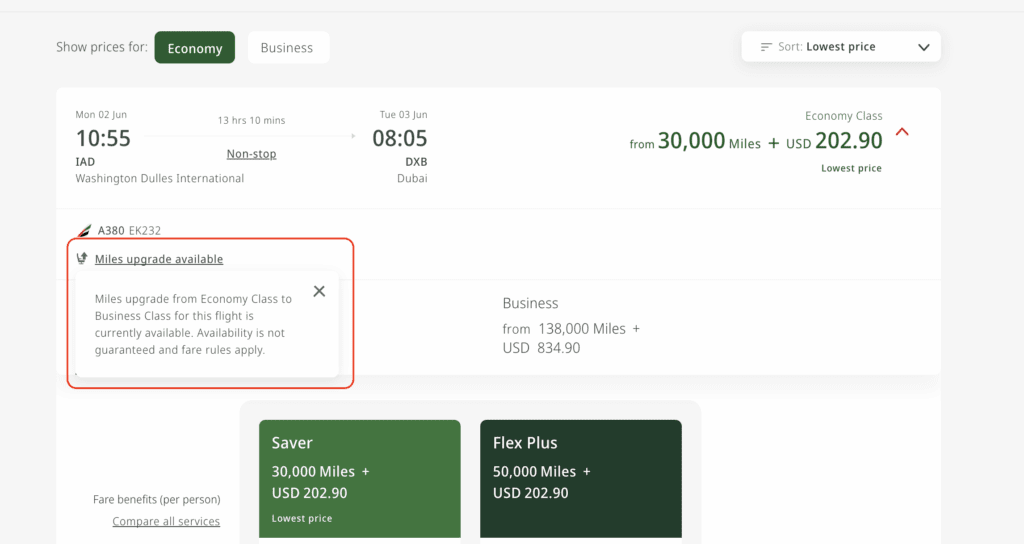Close the miles upgrade tooltip popup
The width and height of the screenshot is (1024, 544).
pyautogui.click(x=319, y=291)
